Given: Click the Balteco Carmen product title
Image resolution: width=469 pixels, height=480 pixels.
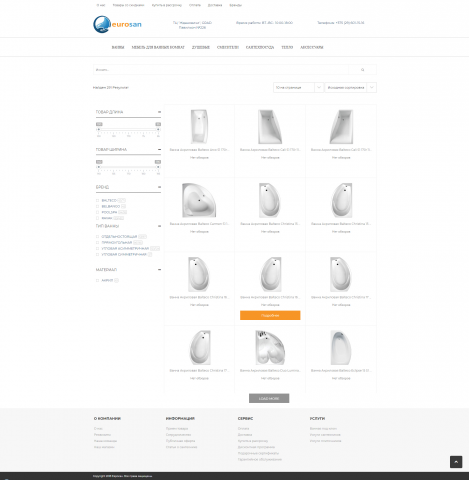Looking at the screenshot, I should (x=199, y=224).
